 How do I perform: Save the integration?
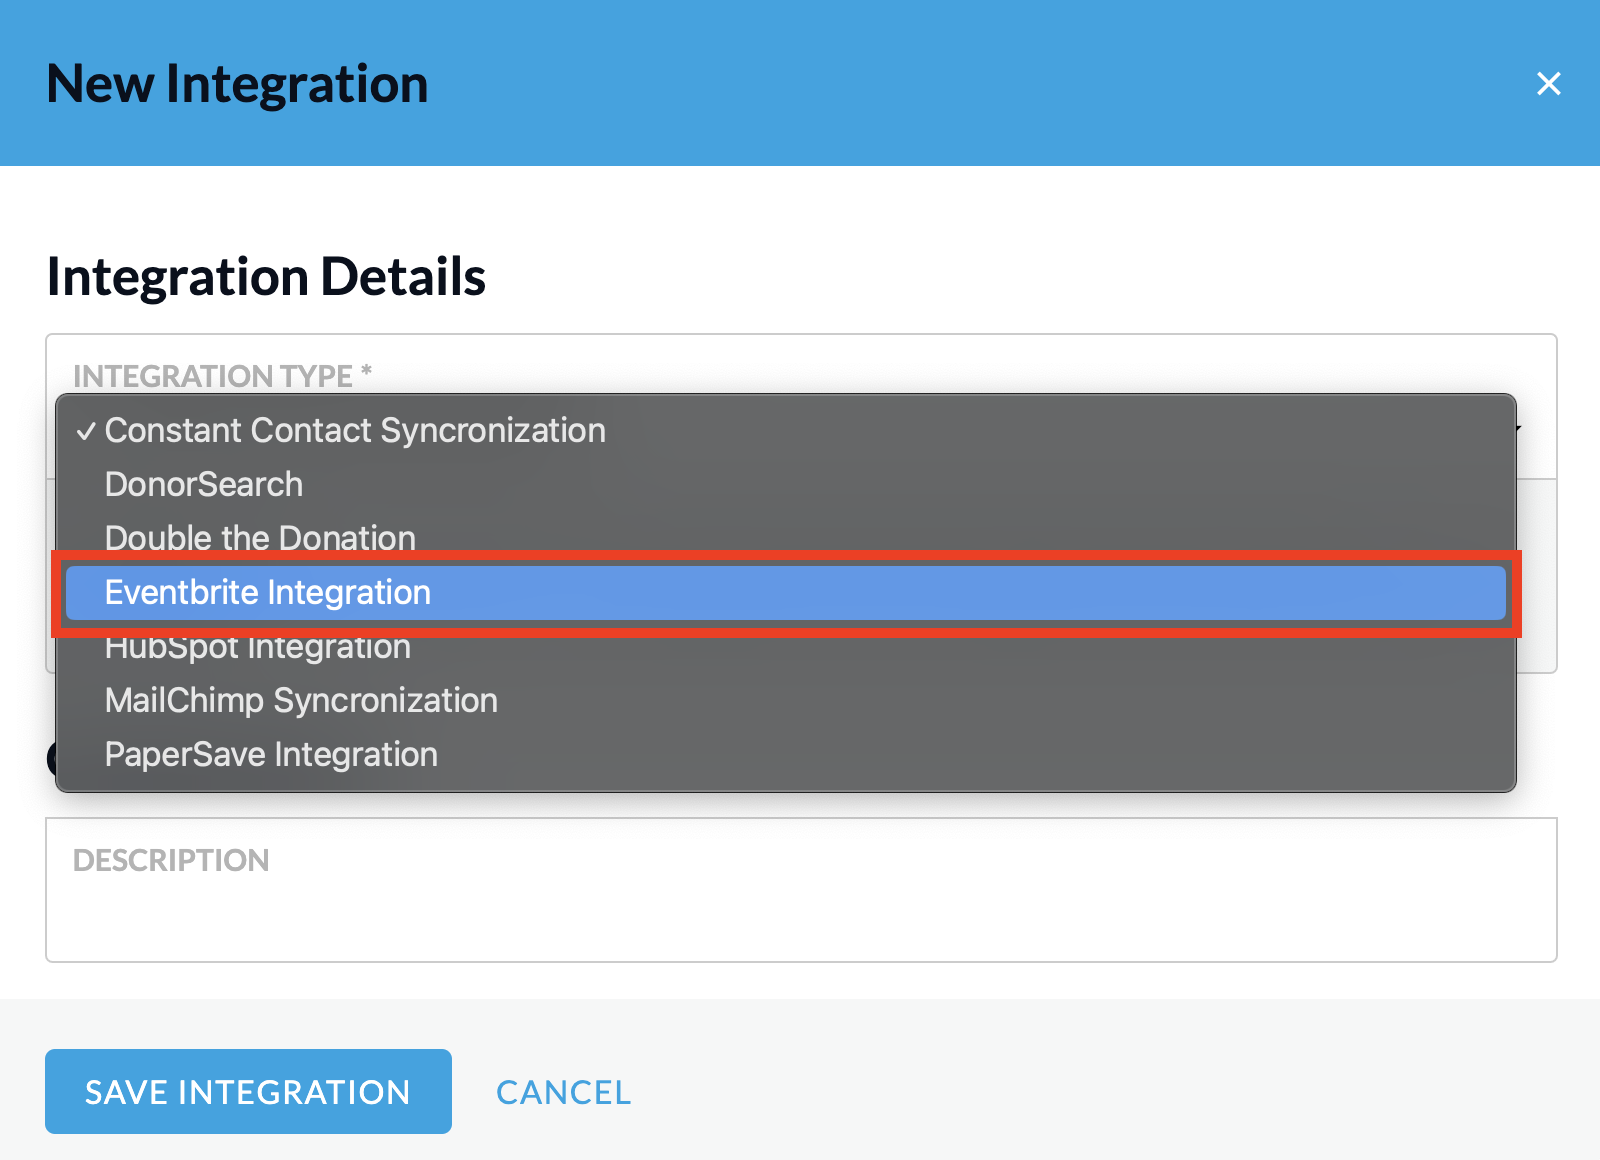[248, 1091]
